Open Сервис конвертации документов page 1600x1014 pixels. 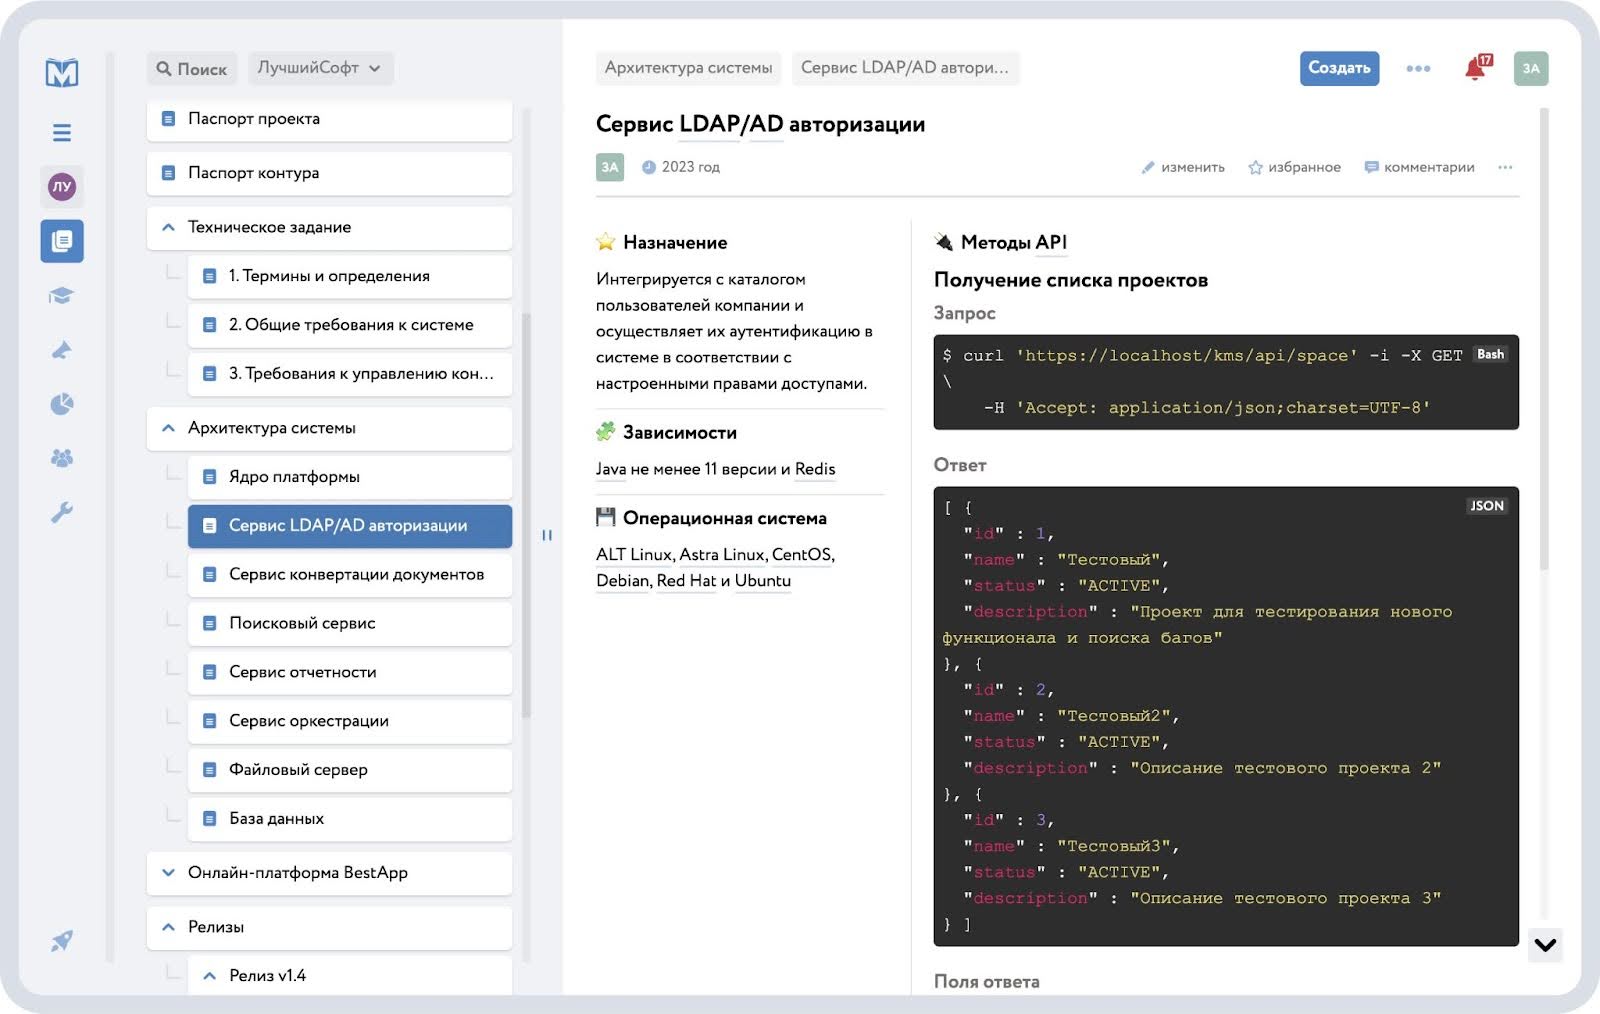tap(350, 575)
